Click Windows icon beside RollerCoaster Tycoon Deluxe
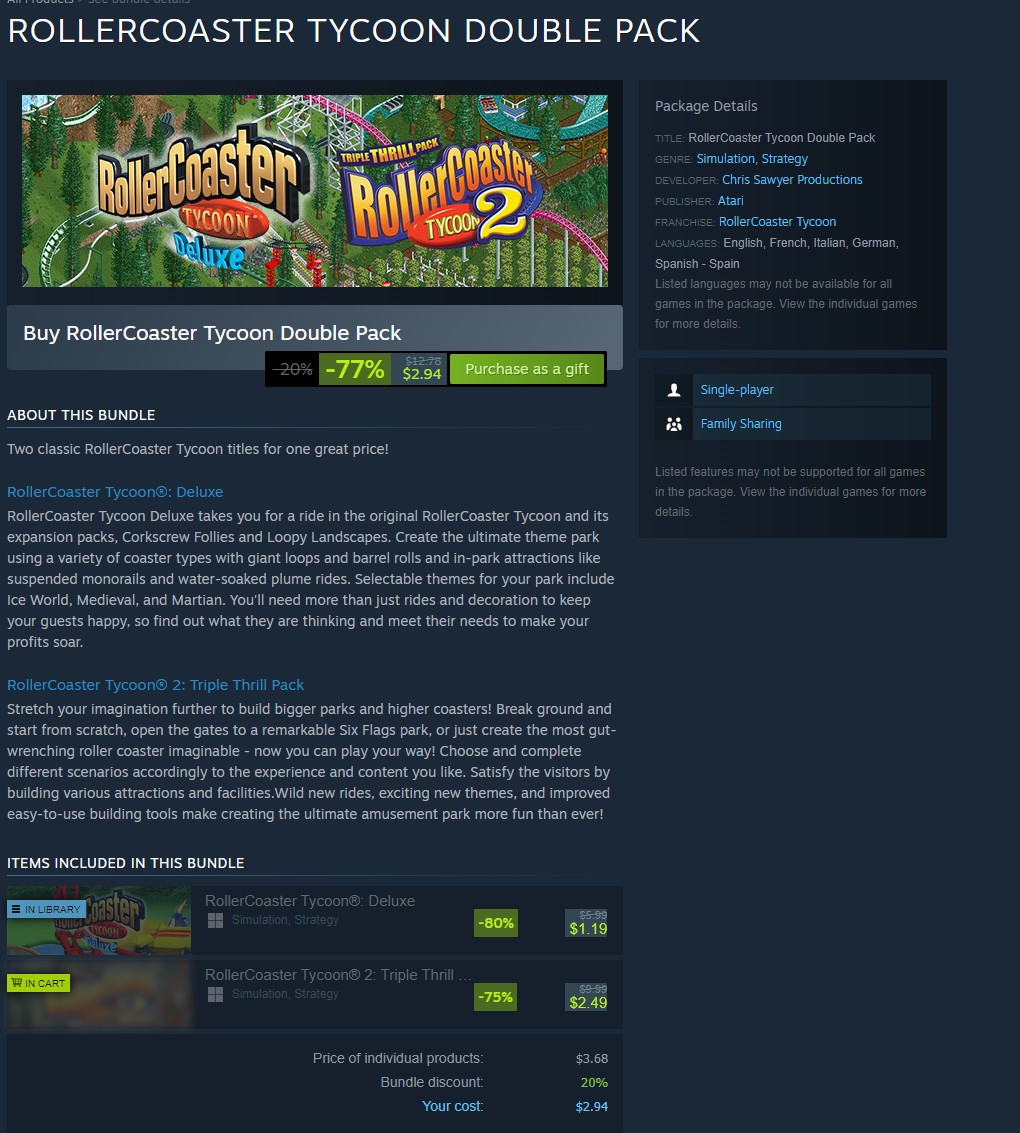Viewport: 1020px width, 1133px height. click(215, 921)
